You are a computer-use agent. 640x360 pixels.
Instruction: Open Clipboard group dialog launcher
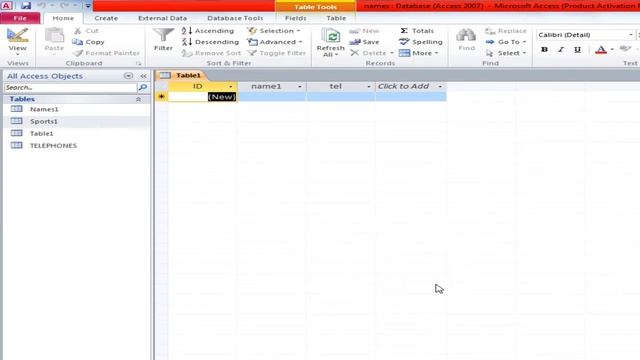[x=139, y=64]
